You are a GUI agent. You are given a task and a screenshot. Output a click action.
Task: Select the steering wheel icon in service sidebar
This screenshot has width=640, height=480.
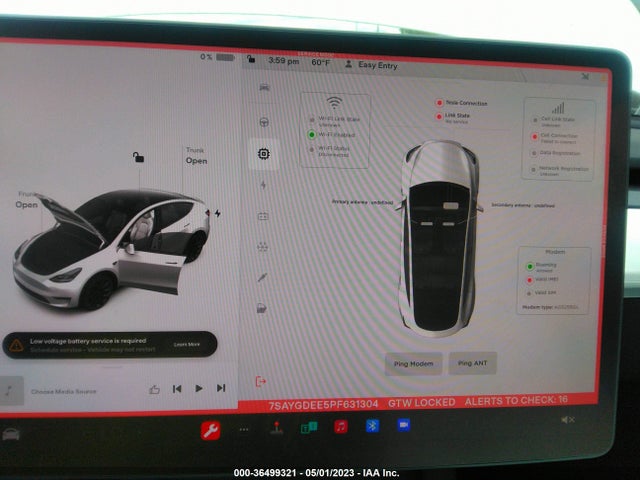coord(264,122)
